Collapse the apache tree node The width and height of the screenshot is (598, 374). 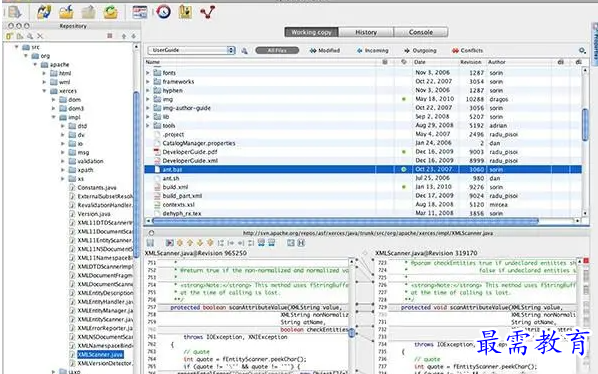click(35, 64)
